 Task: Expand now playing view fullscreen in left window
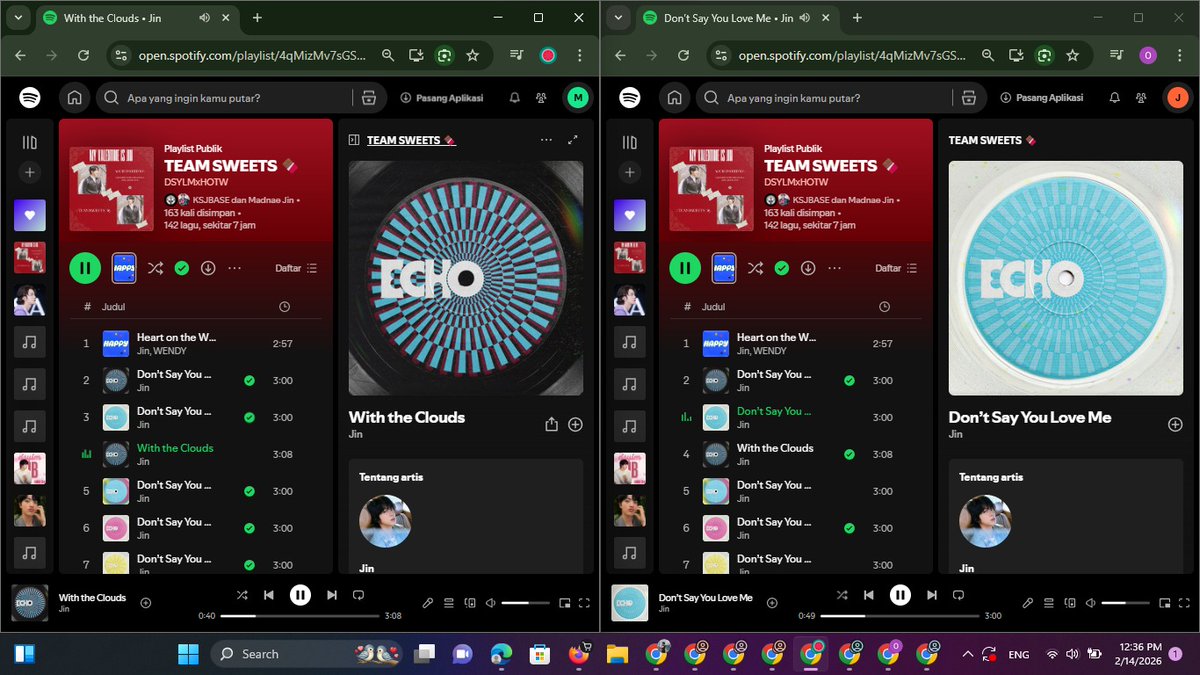click(572, 141)
